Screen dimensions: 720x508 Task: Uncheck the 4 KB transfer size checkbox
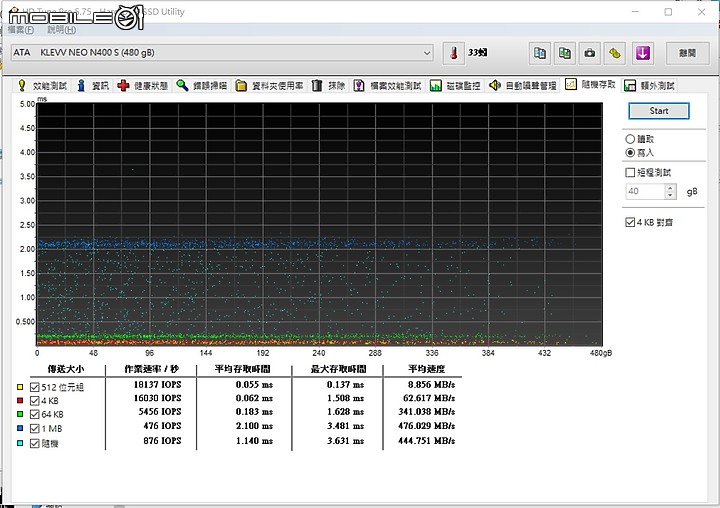[34, 401]
